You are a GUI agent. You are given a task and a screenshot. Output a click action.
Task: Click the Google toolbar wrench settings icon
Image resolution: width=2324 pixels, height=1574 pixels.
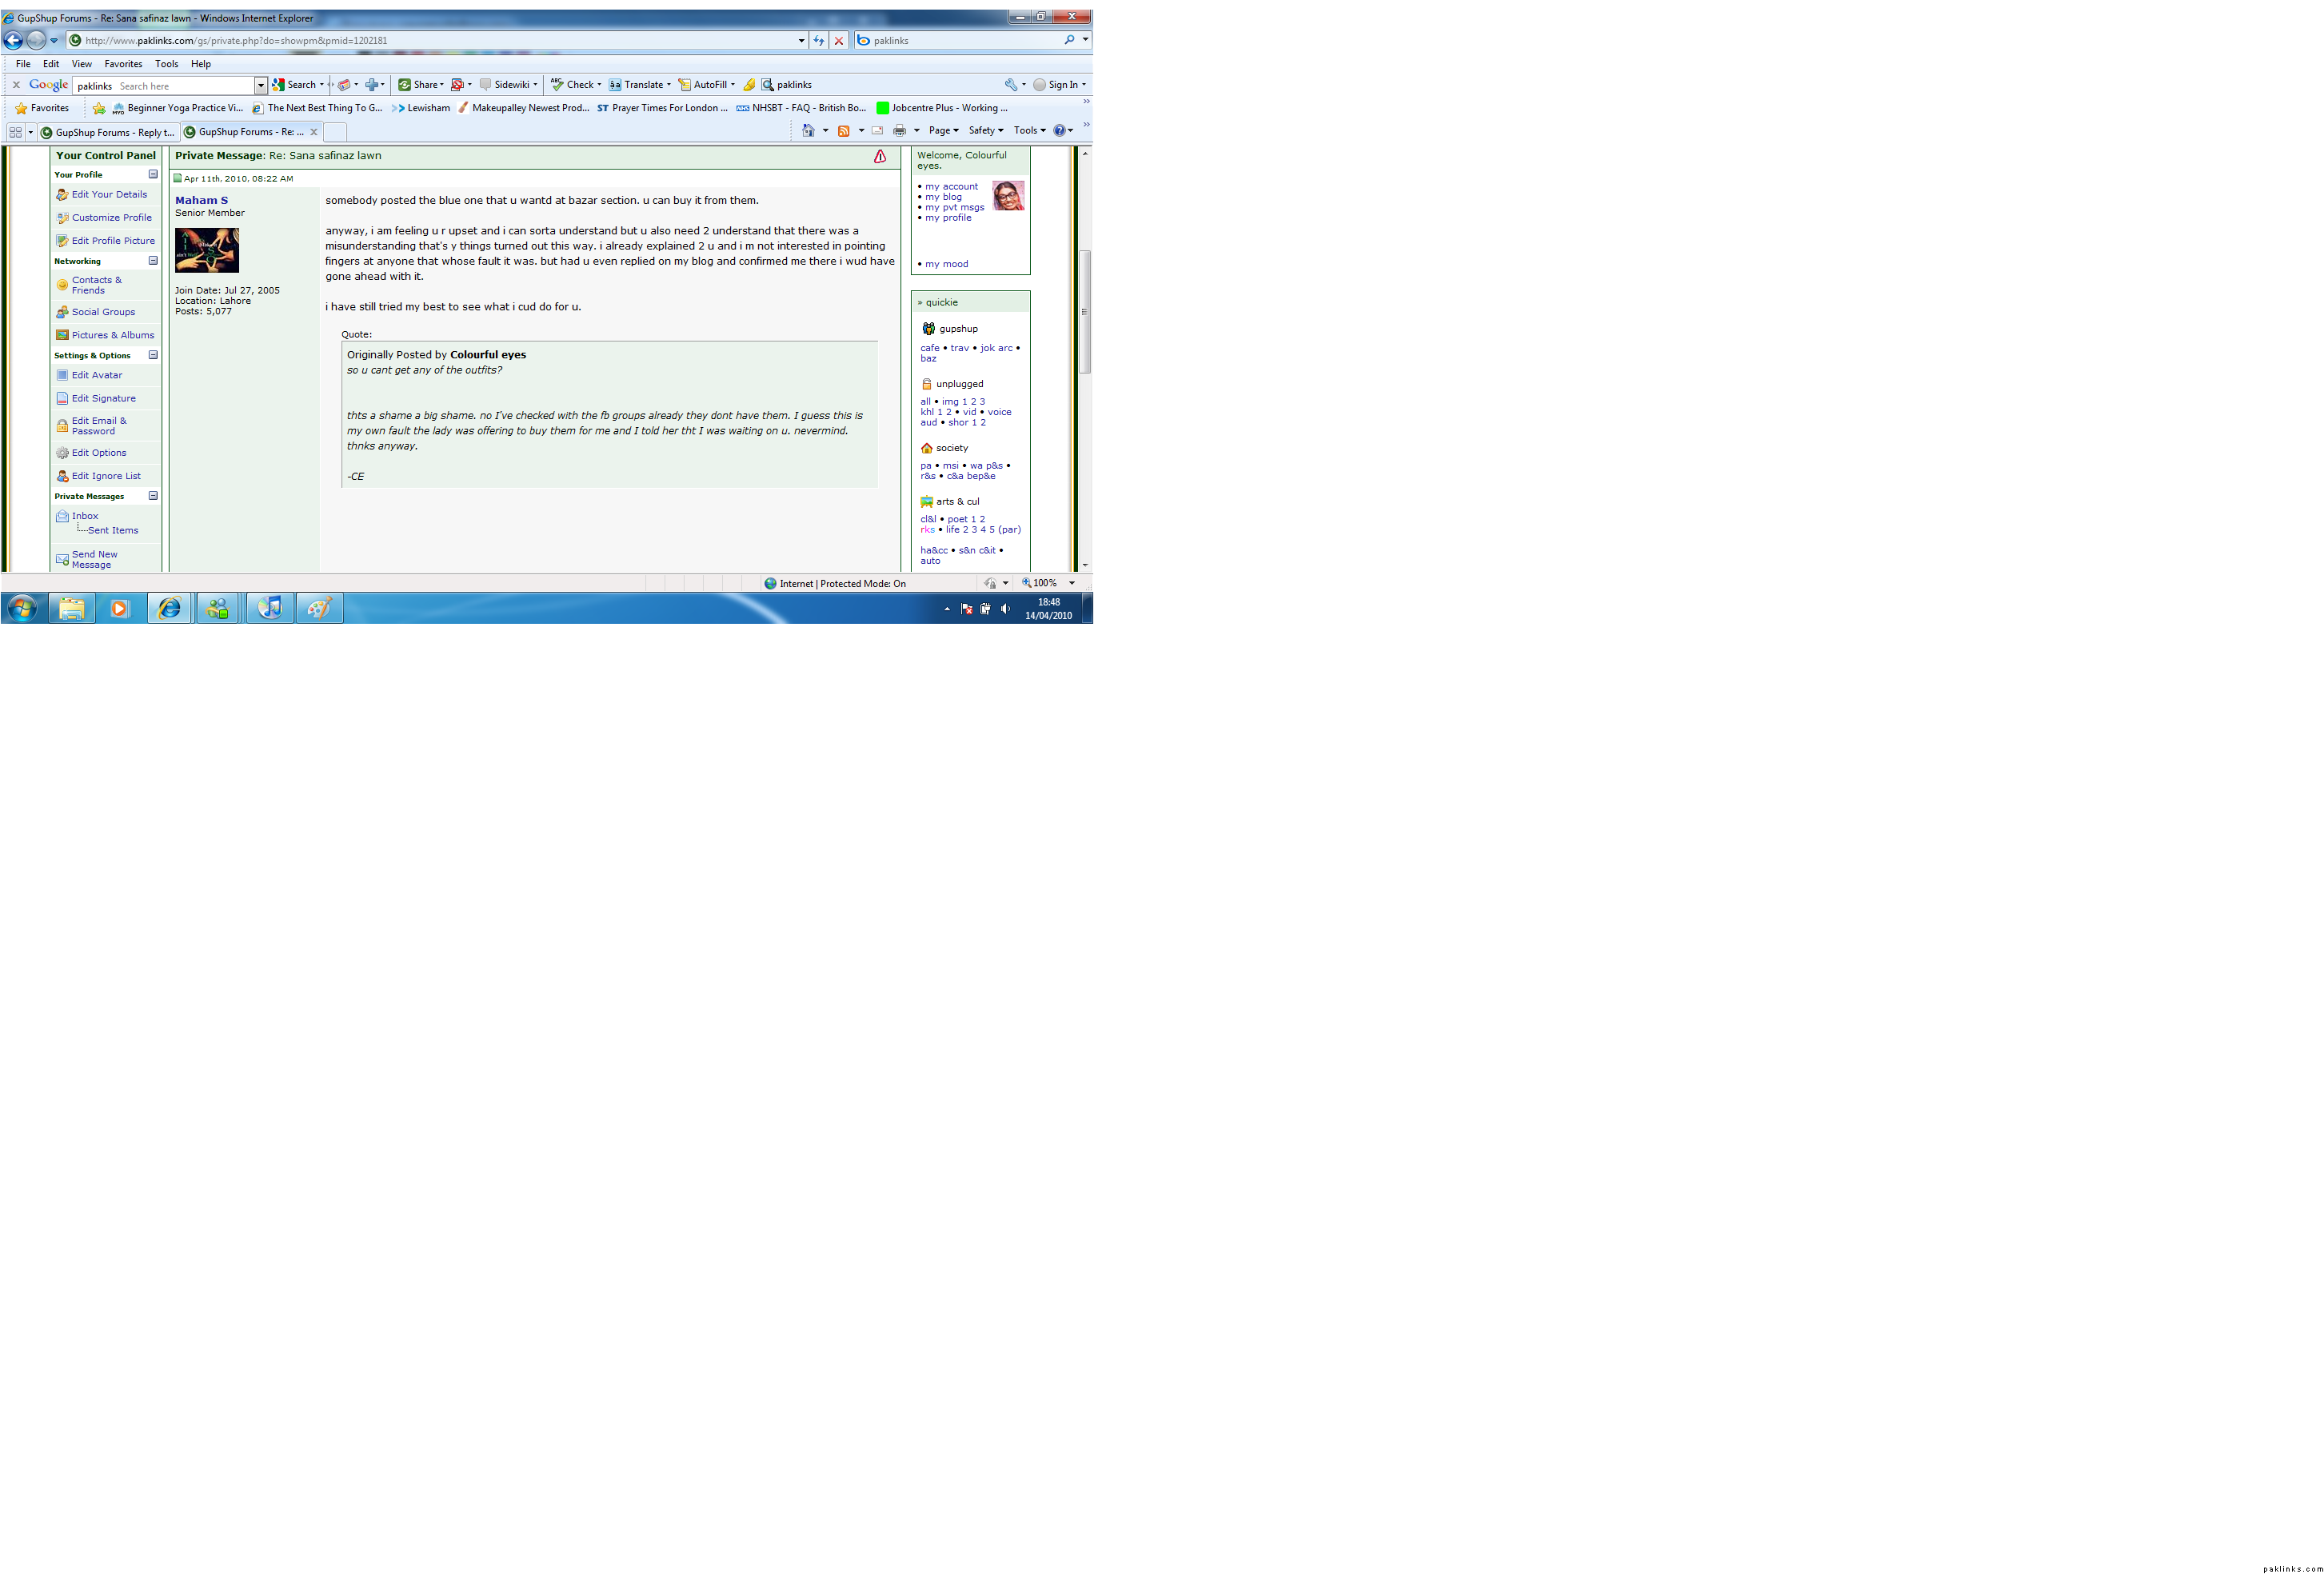click(x=1011, y=85)
